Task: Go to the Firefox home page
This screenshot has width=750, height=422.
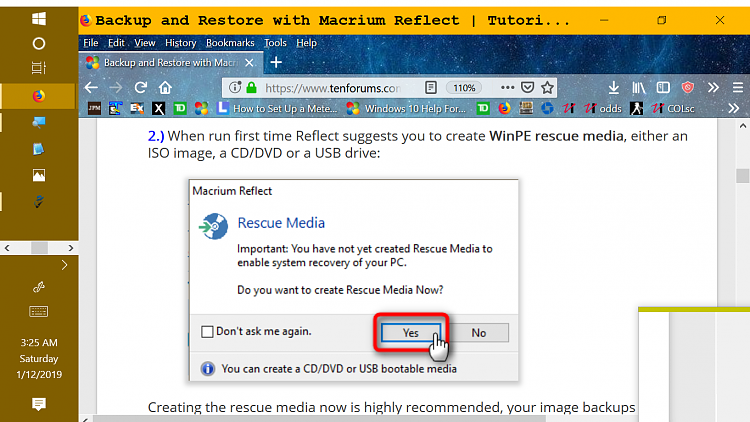Action: coord(165,88)
